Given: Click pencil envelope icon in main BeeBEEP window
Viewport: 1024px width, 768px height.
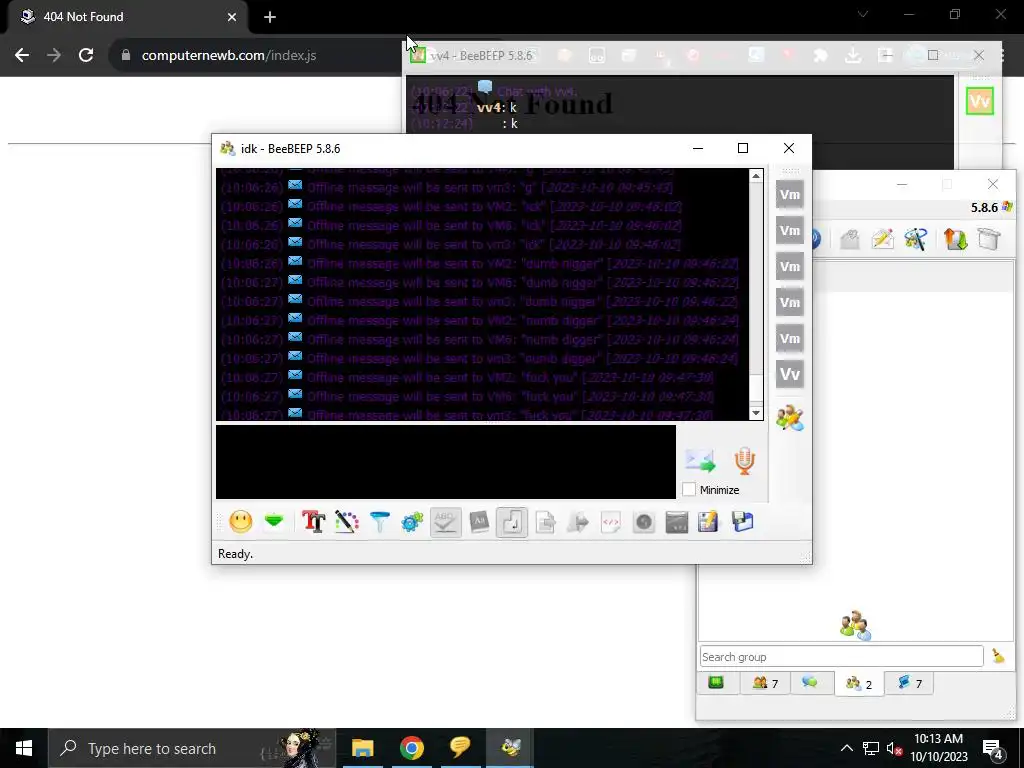Looking at the screenshot, I should click(x=882, y=239).
